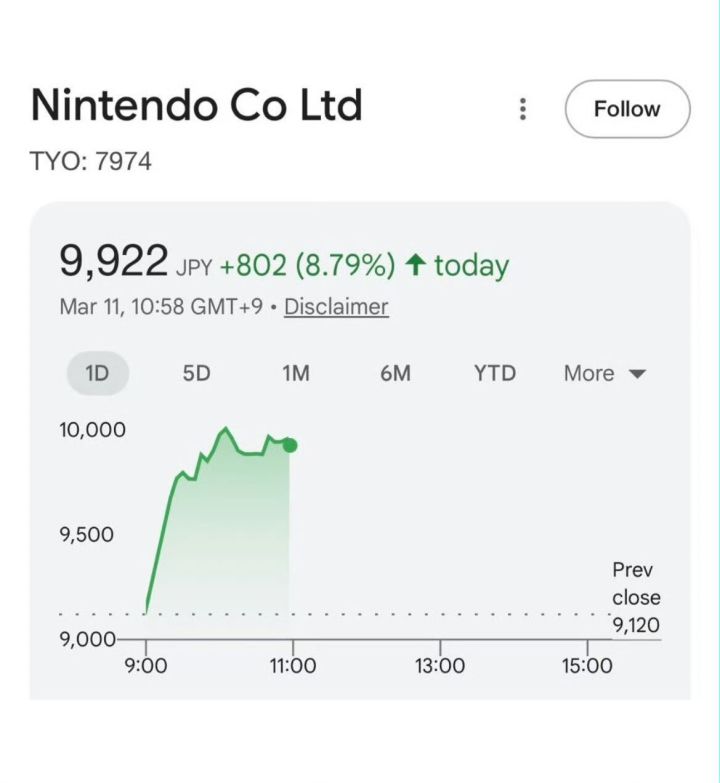Click the +802 (8.79%) change value

(x=307, y=265)
